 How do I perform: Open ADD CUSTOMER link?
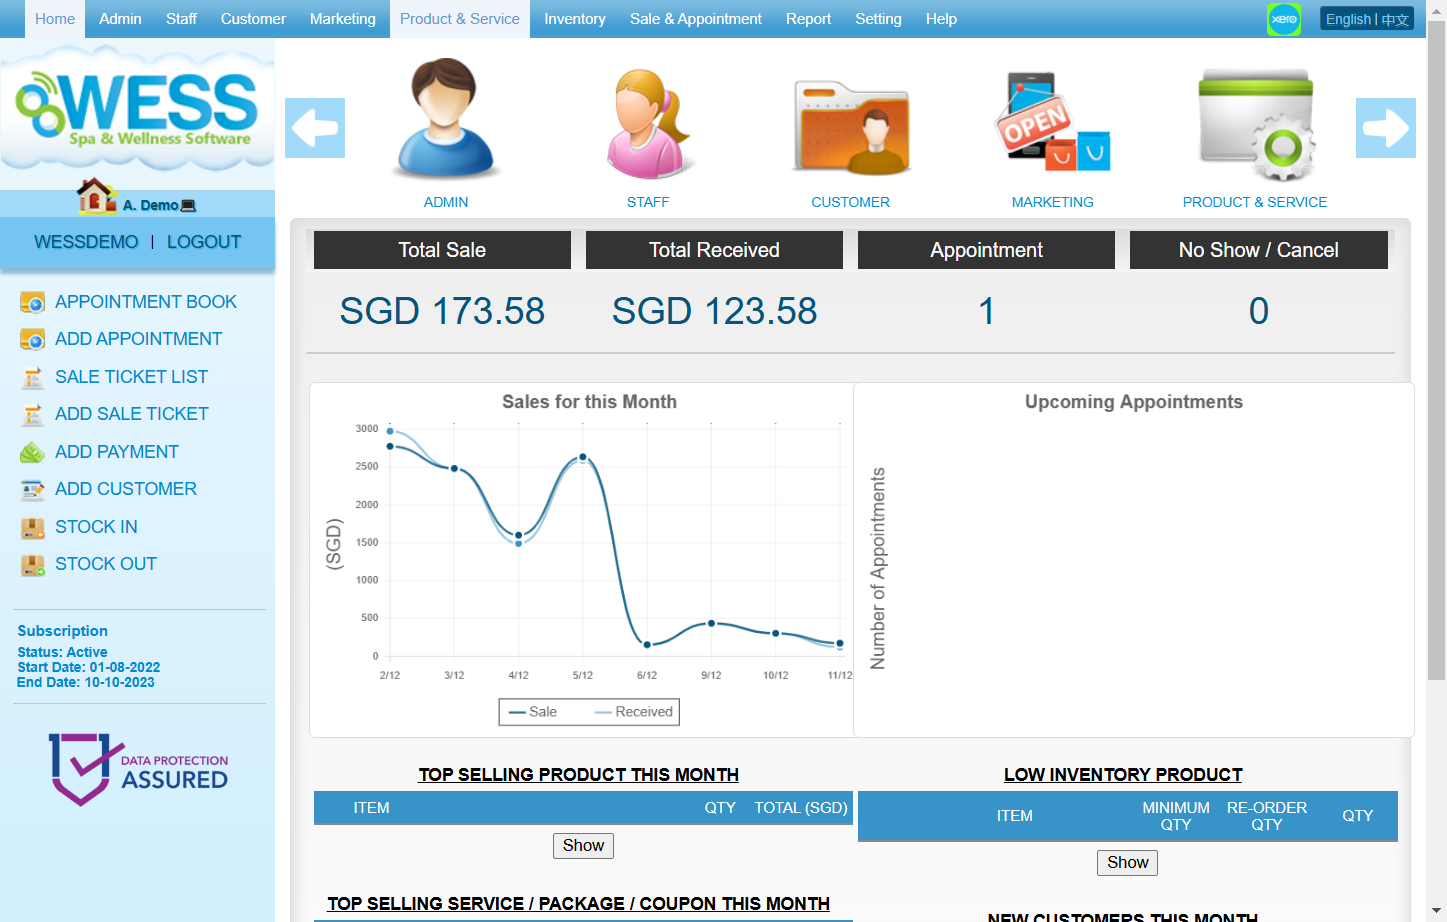click(x=126, y=489)
